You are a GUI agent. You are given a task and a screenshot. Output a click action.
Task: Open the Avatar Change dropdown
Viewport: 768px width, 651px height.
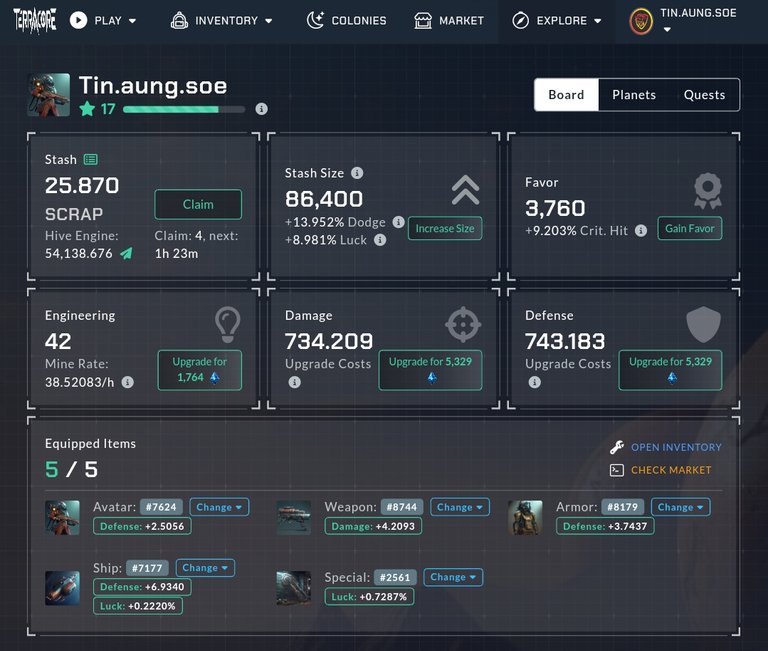(219, 507)
